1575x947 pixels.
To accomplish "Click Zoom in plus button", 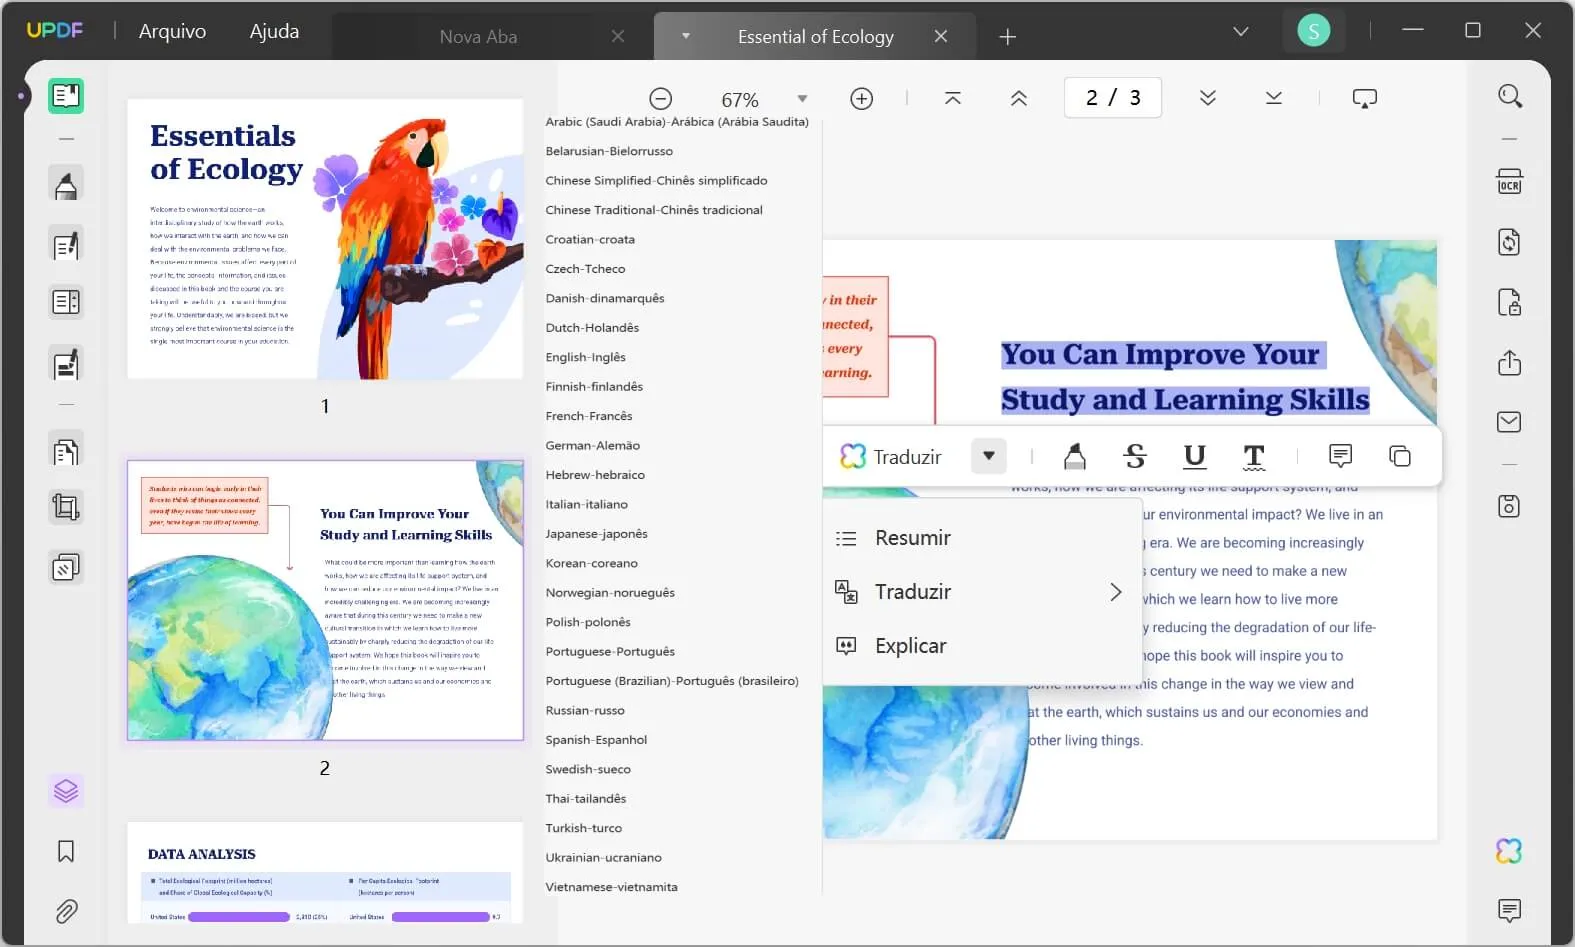I will point(861,99).
